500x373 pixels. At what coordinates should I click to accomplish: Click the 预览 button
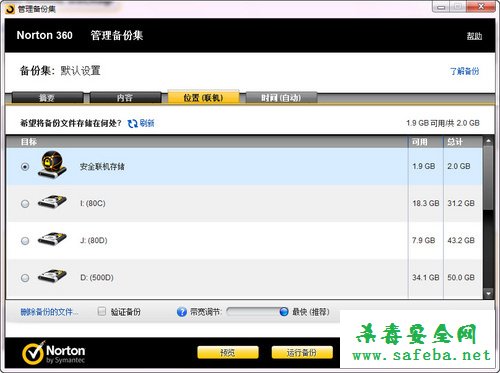pyautogui.click(x=228, y=352)
